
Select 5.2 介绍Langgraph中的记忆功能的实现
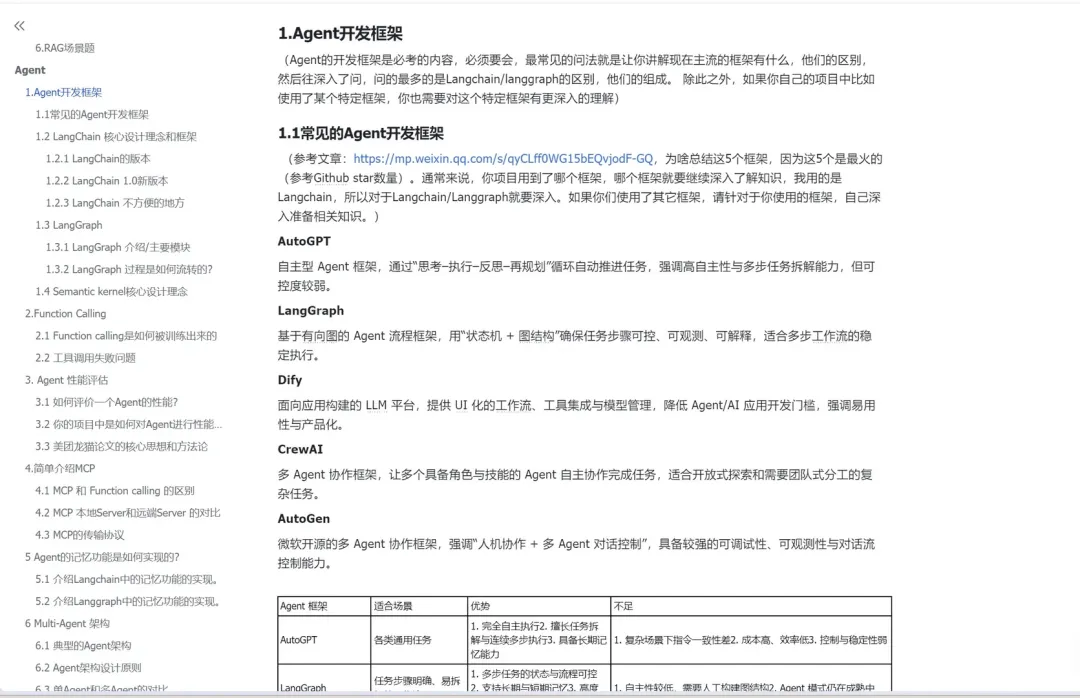(x=128, y=602)
